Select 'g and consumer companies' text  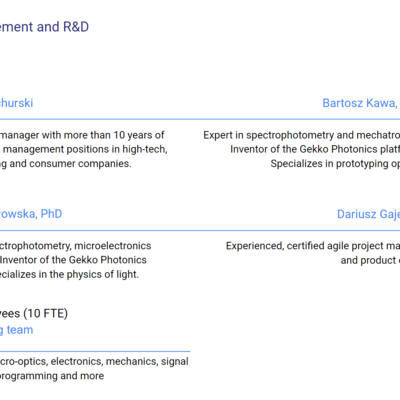click(x=66, y=164)
